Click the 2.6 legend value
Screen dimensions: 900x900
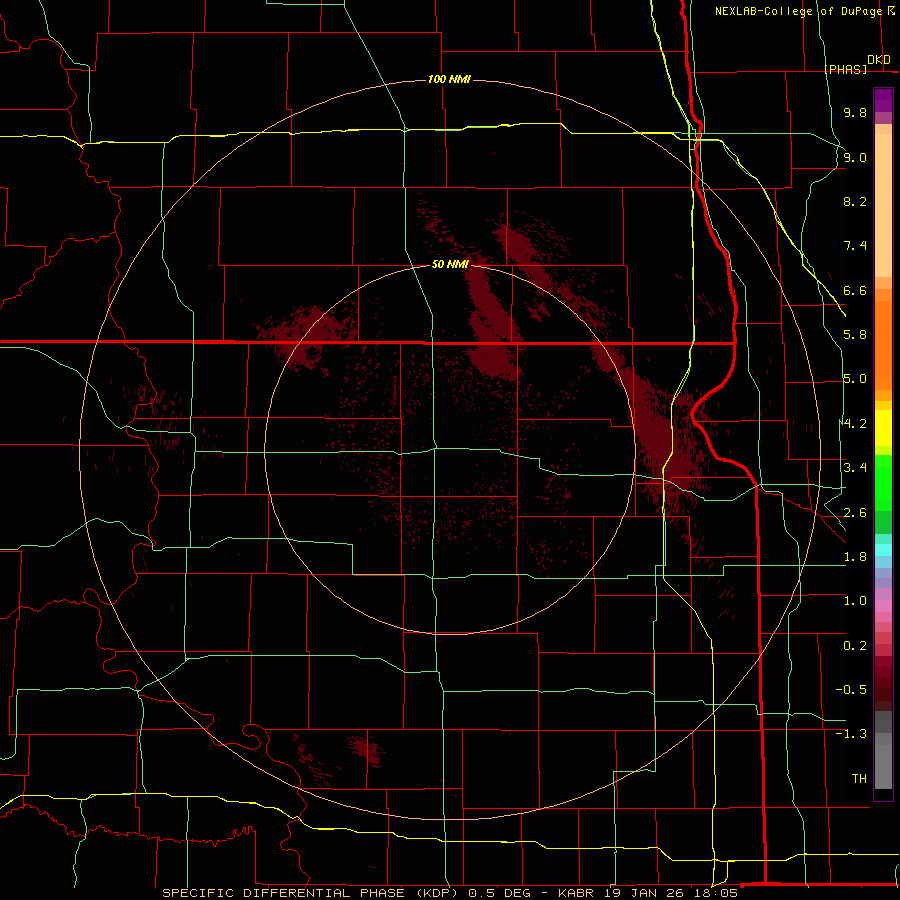[855, 513]
